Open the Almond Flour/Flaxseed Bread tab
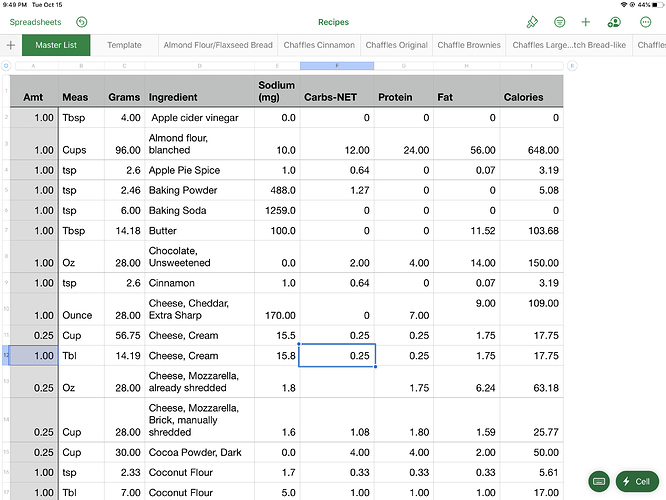666x500 pixels. [x=218, y=45]
